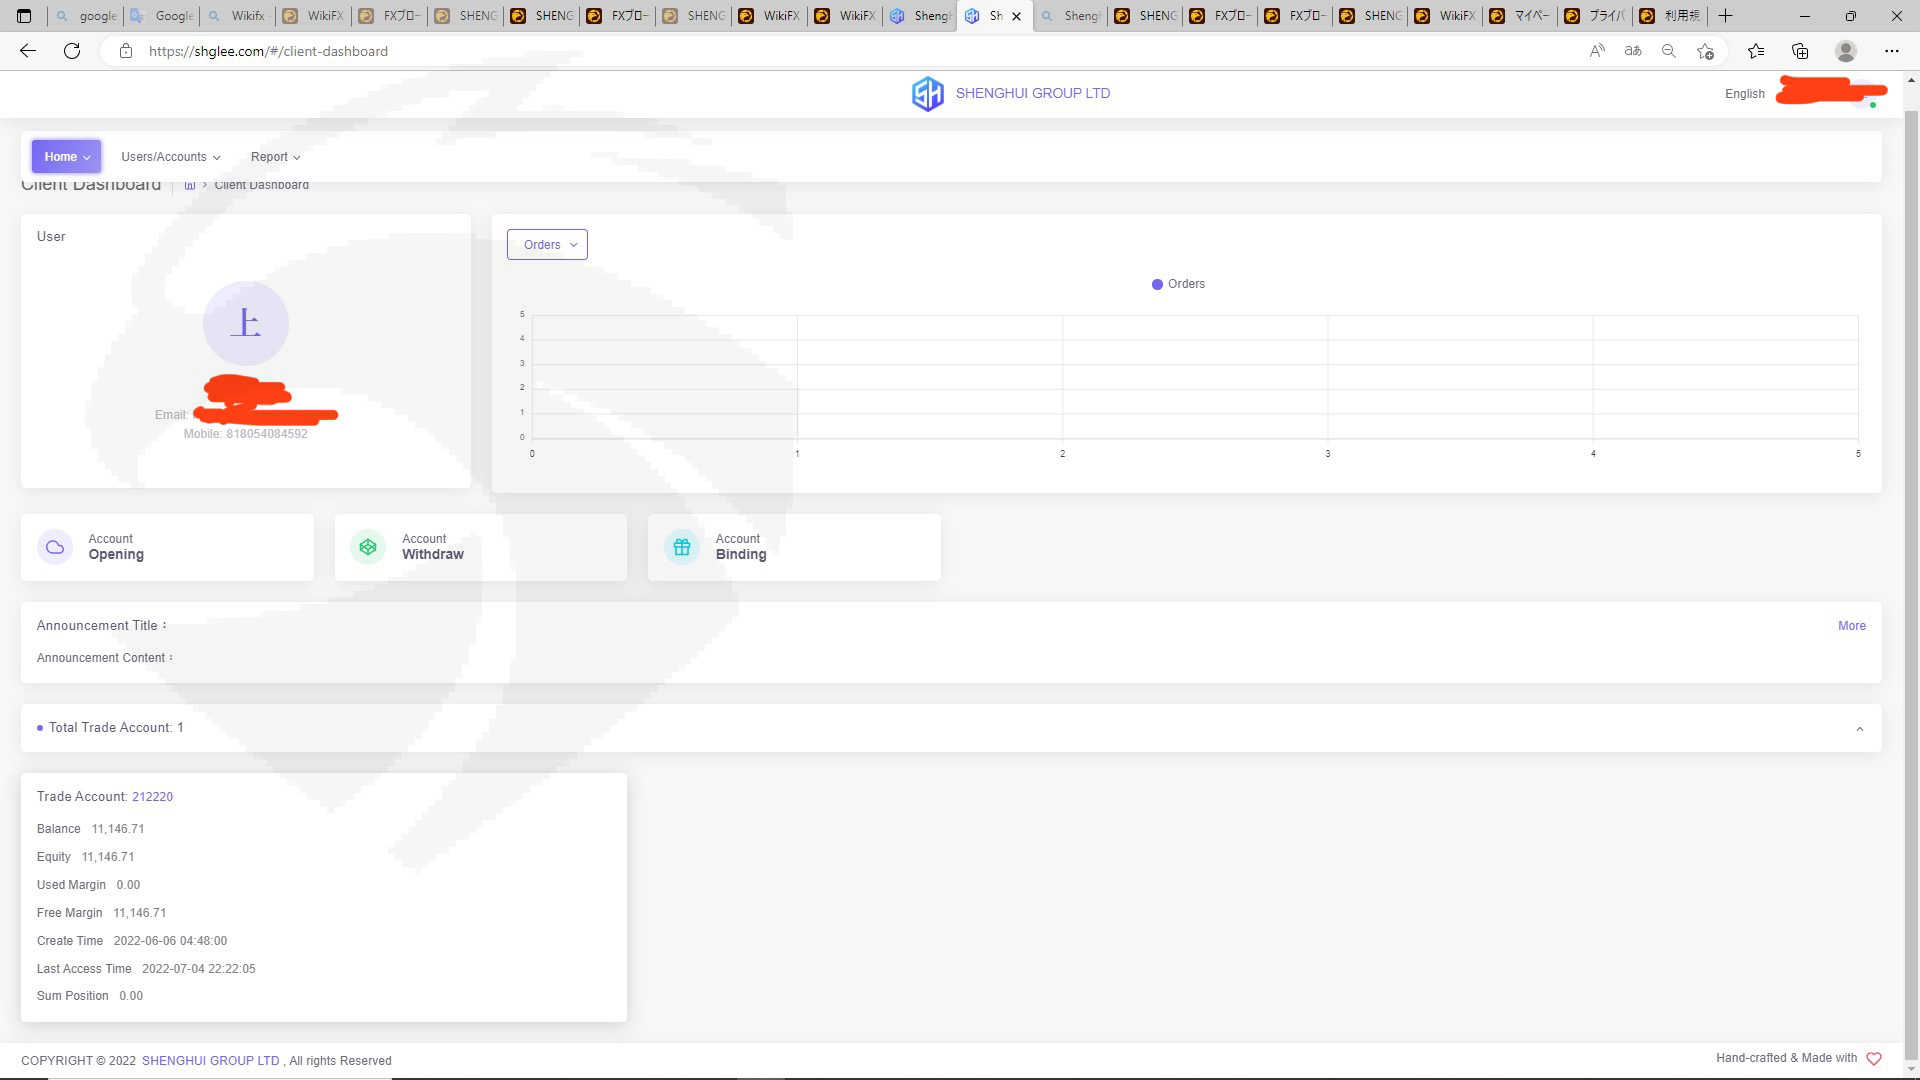Click the user avatar circle
The image size is (1920, 1080).
(246, 323)
